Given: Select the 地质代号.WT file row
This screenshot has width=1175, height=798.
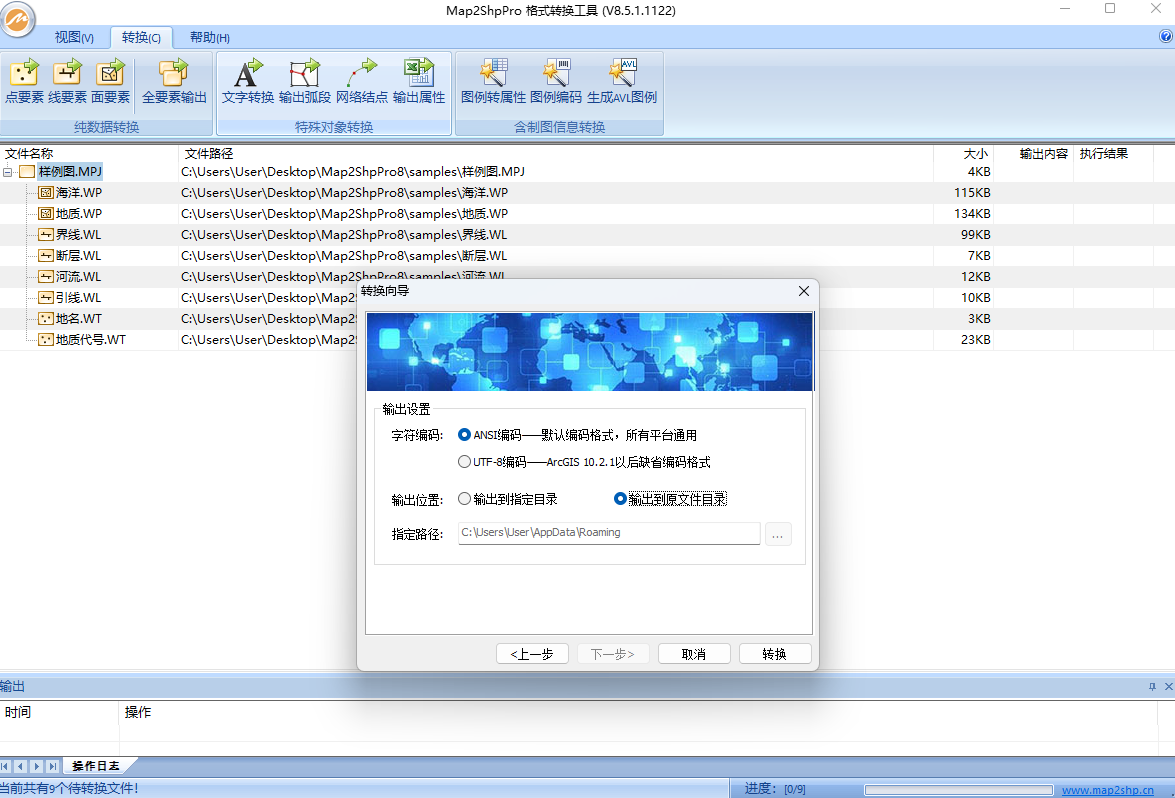Looking at the screenshot, I should click(588, 339).
